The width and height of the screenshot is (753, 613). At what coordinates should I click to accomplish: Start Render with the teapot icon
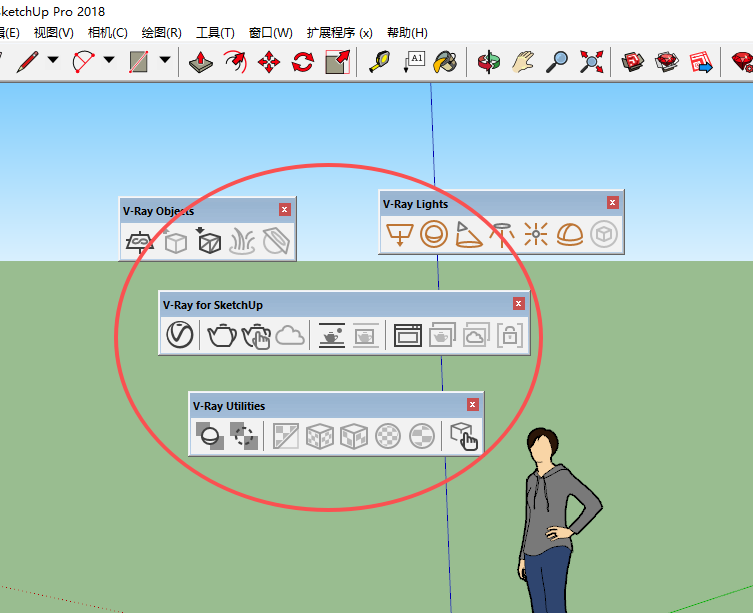coord(222,335)
